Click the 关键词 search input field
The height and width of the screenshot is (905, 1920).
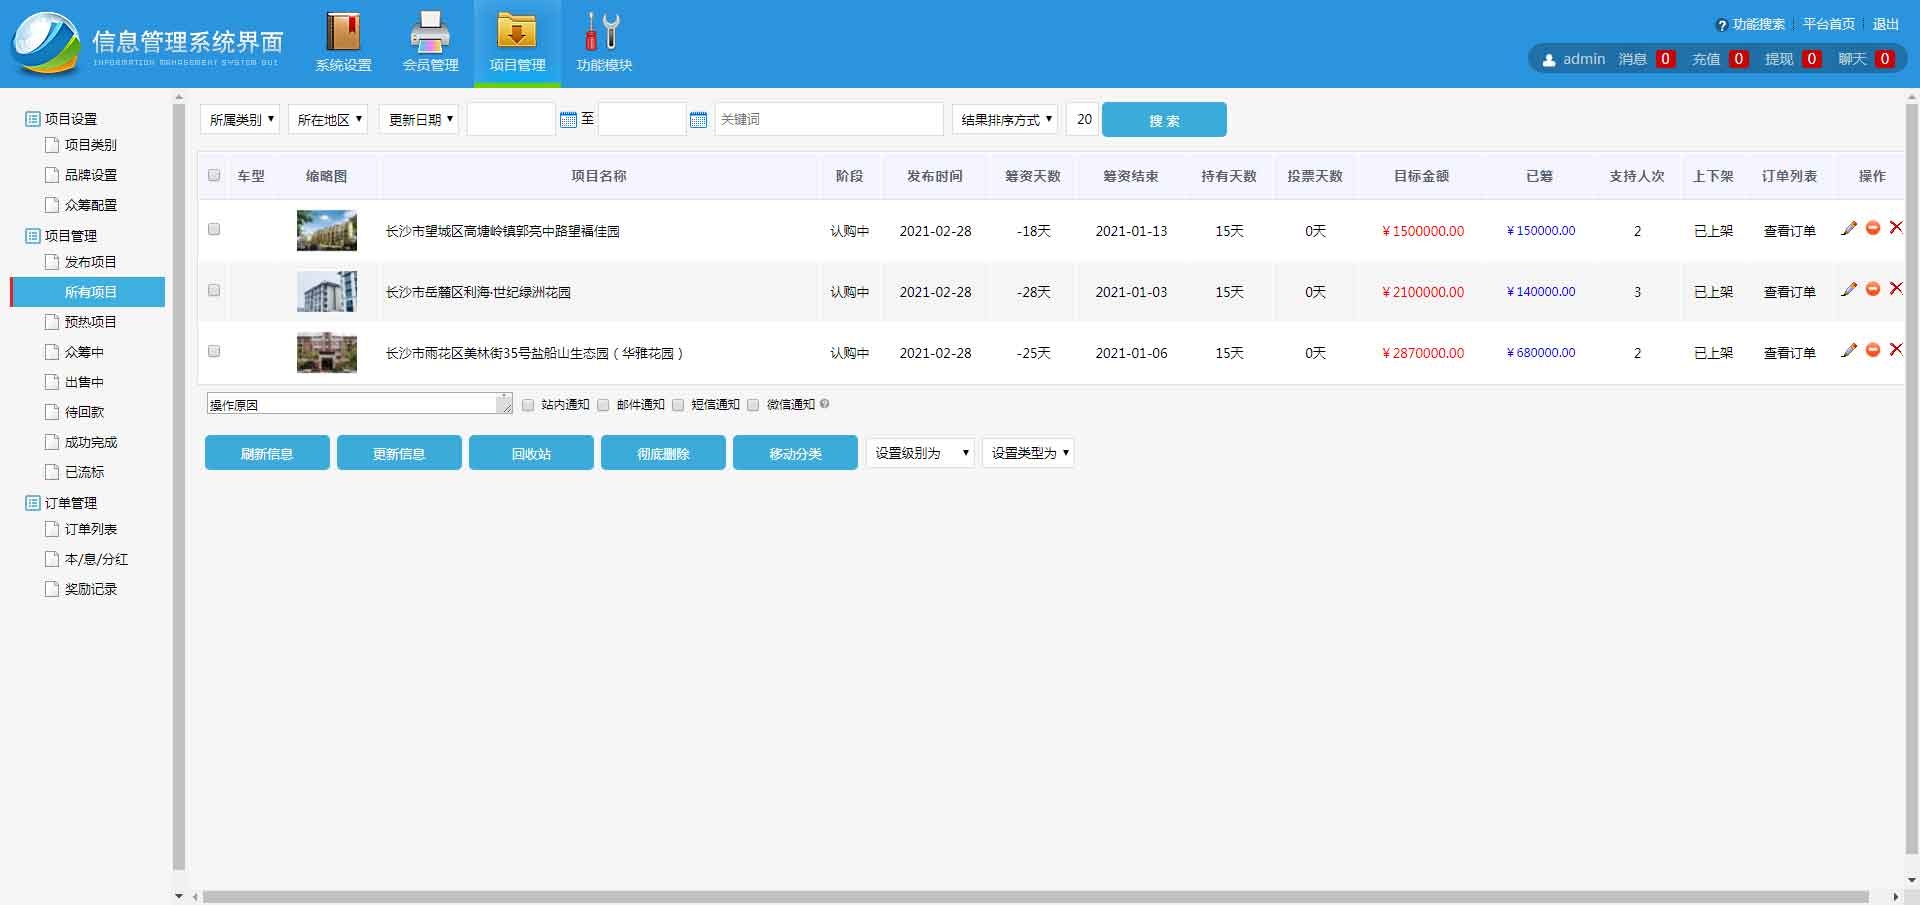tap(828, 120)
